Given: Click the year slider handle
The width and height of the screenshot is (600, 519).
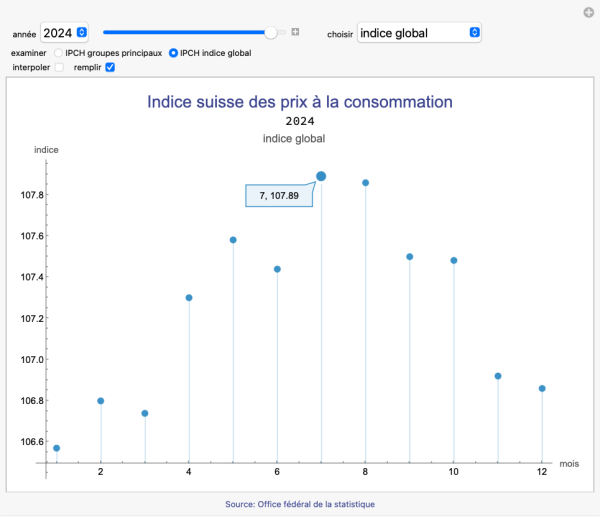Looking at the screenshot, I should 271,33.
